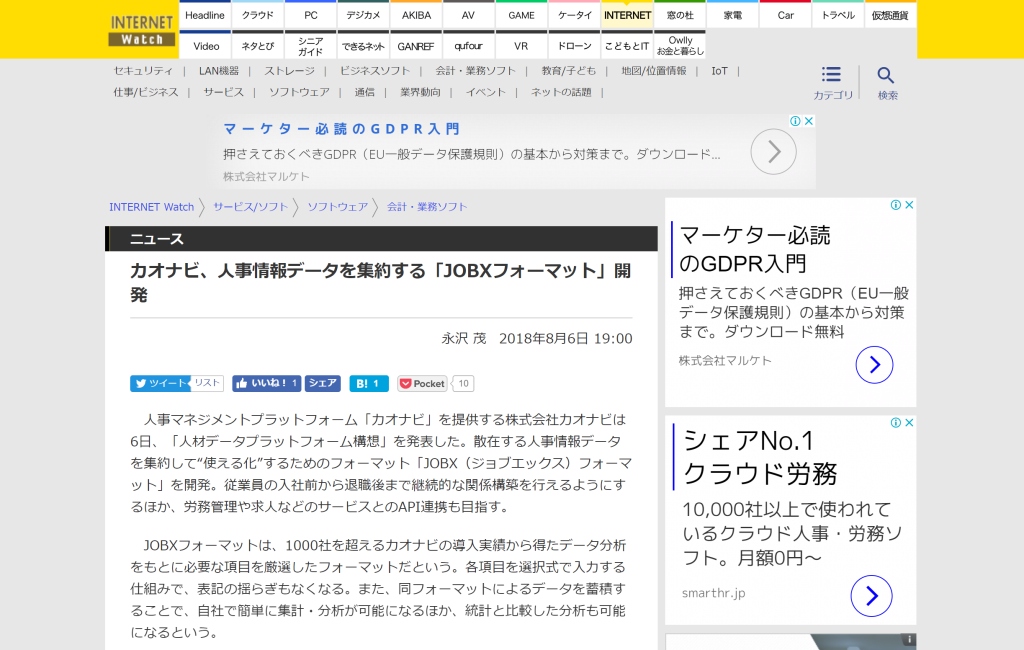Share the article on Facebook
This screenshot has width=1024, height=650.
point(323,383)
